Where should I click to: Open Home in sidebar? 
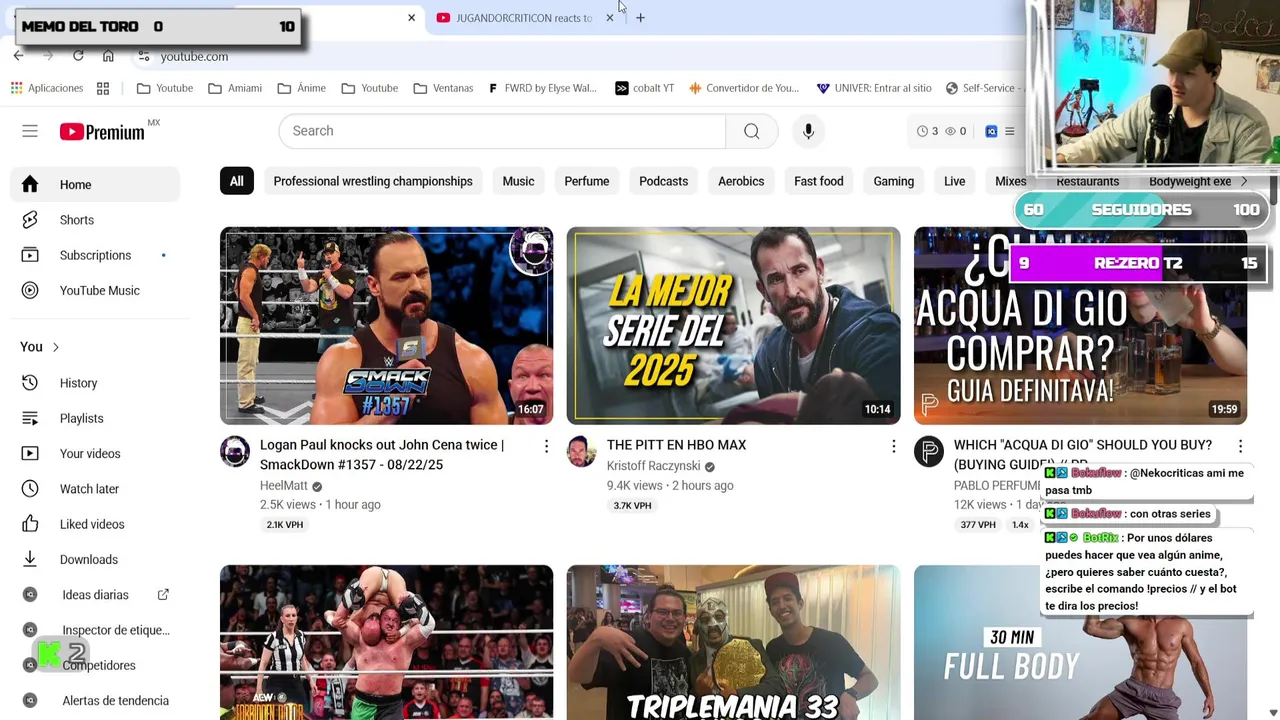click(95, 185)
